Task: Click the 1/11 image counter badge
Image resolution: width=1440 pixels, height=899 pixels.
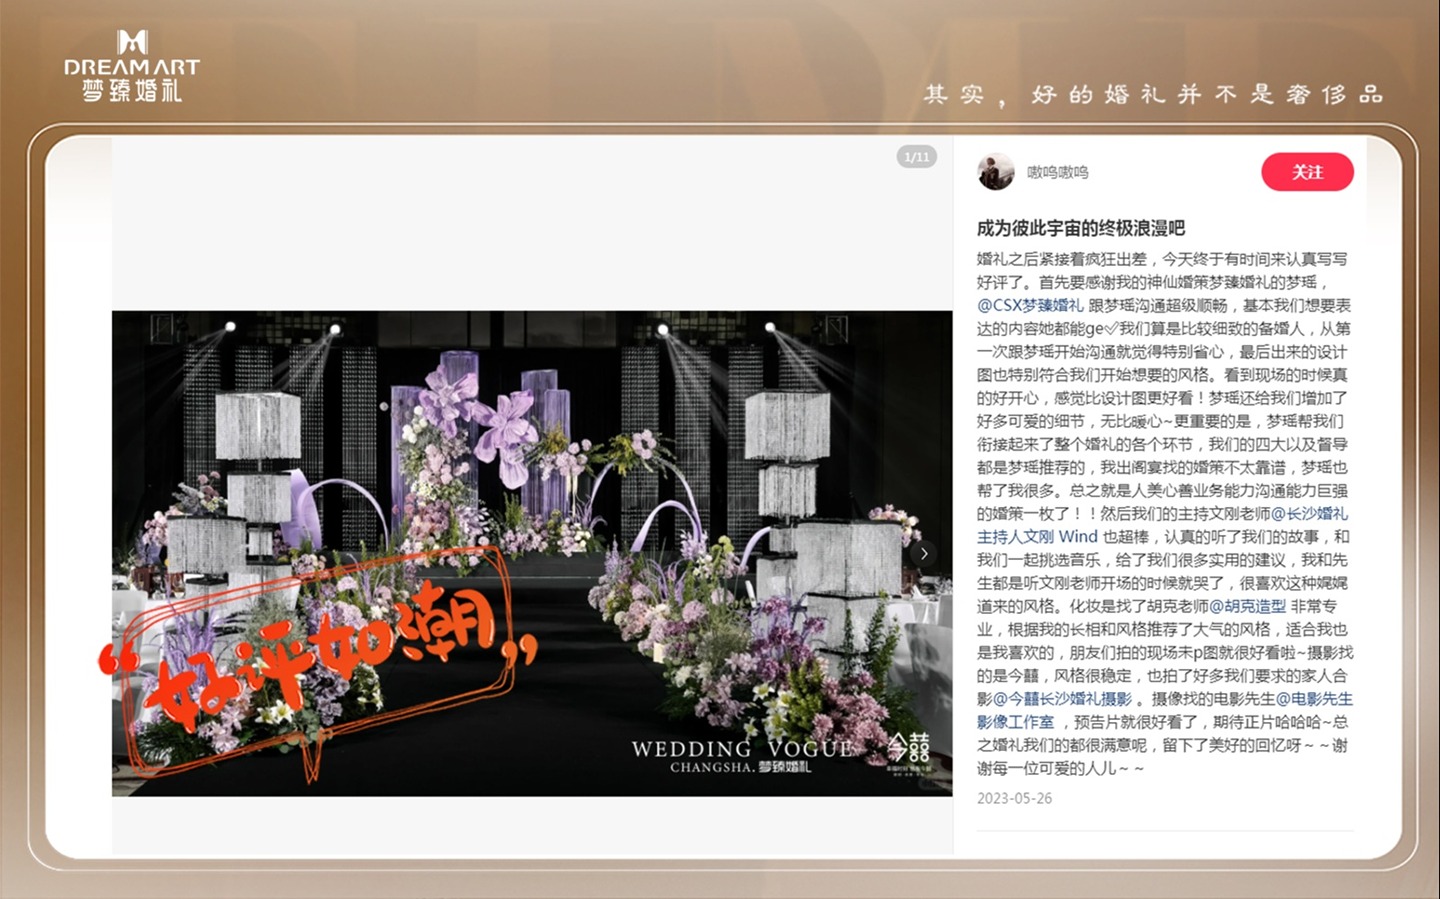Action: click(916, 157)
